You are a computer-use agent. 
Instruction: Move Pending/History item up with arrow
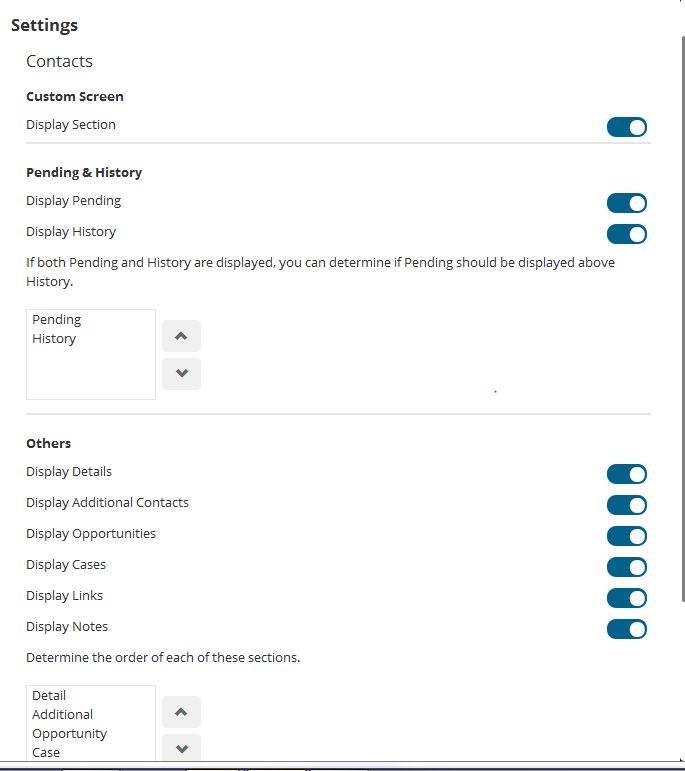pyautogui.click(x=181, y=336)
